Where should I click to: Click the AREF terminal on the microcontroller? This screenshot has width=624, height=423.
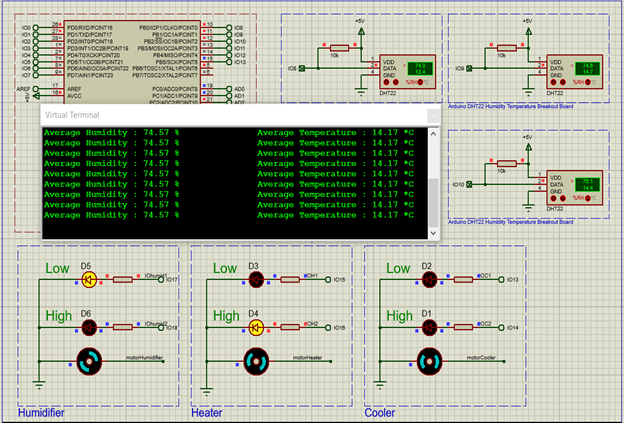pos(35,89)
